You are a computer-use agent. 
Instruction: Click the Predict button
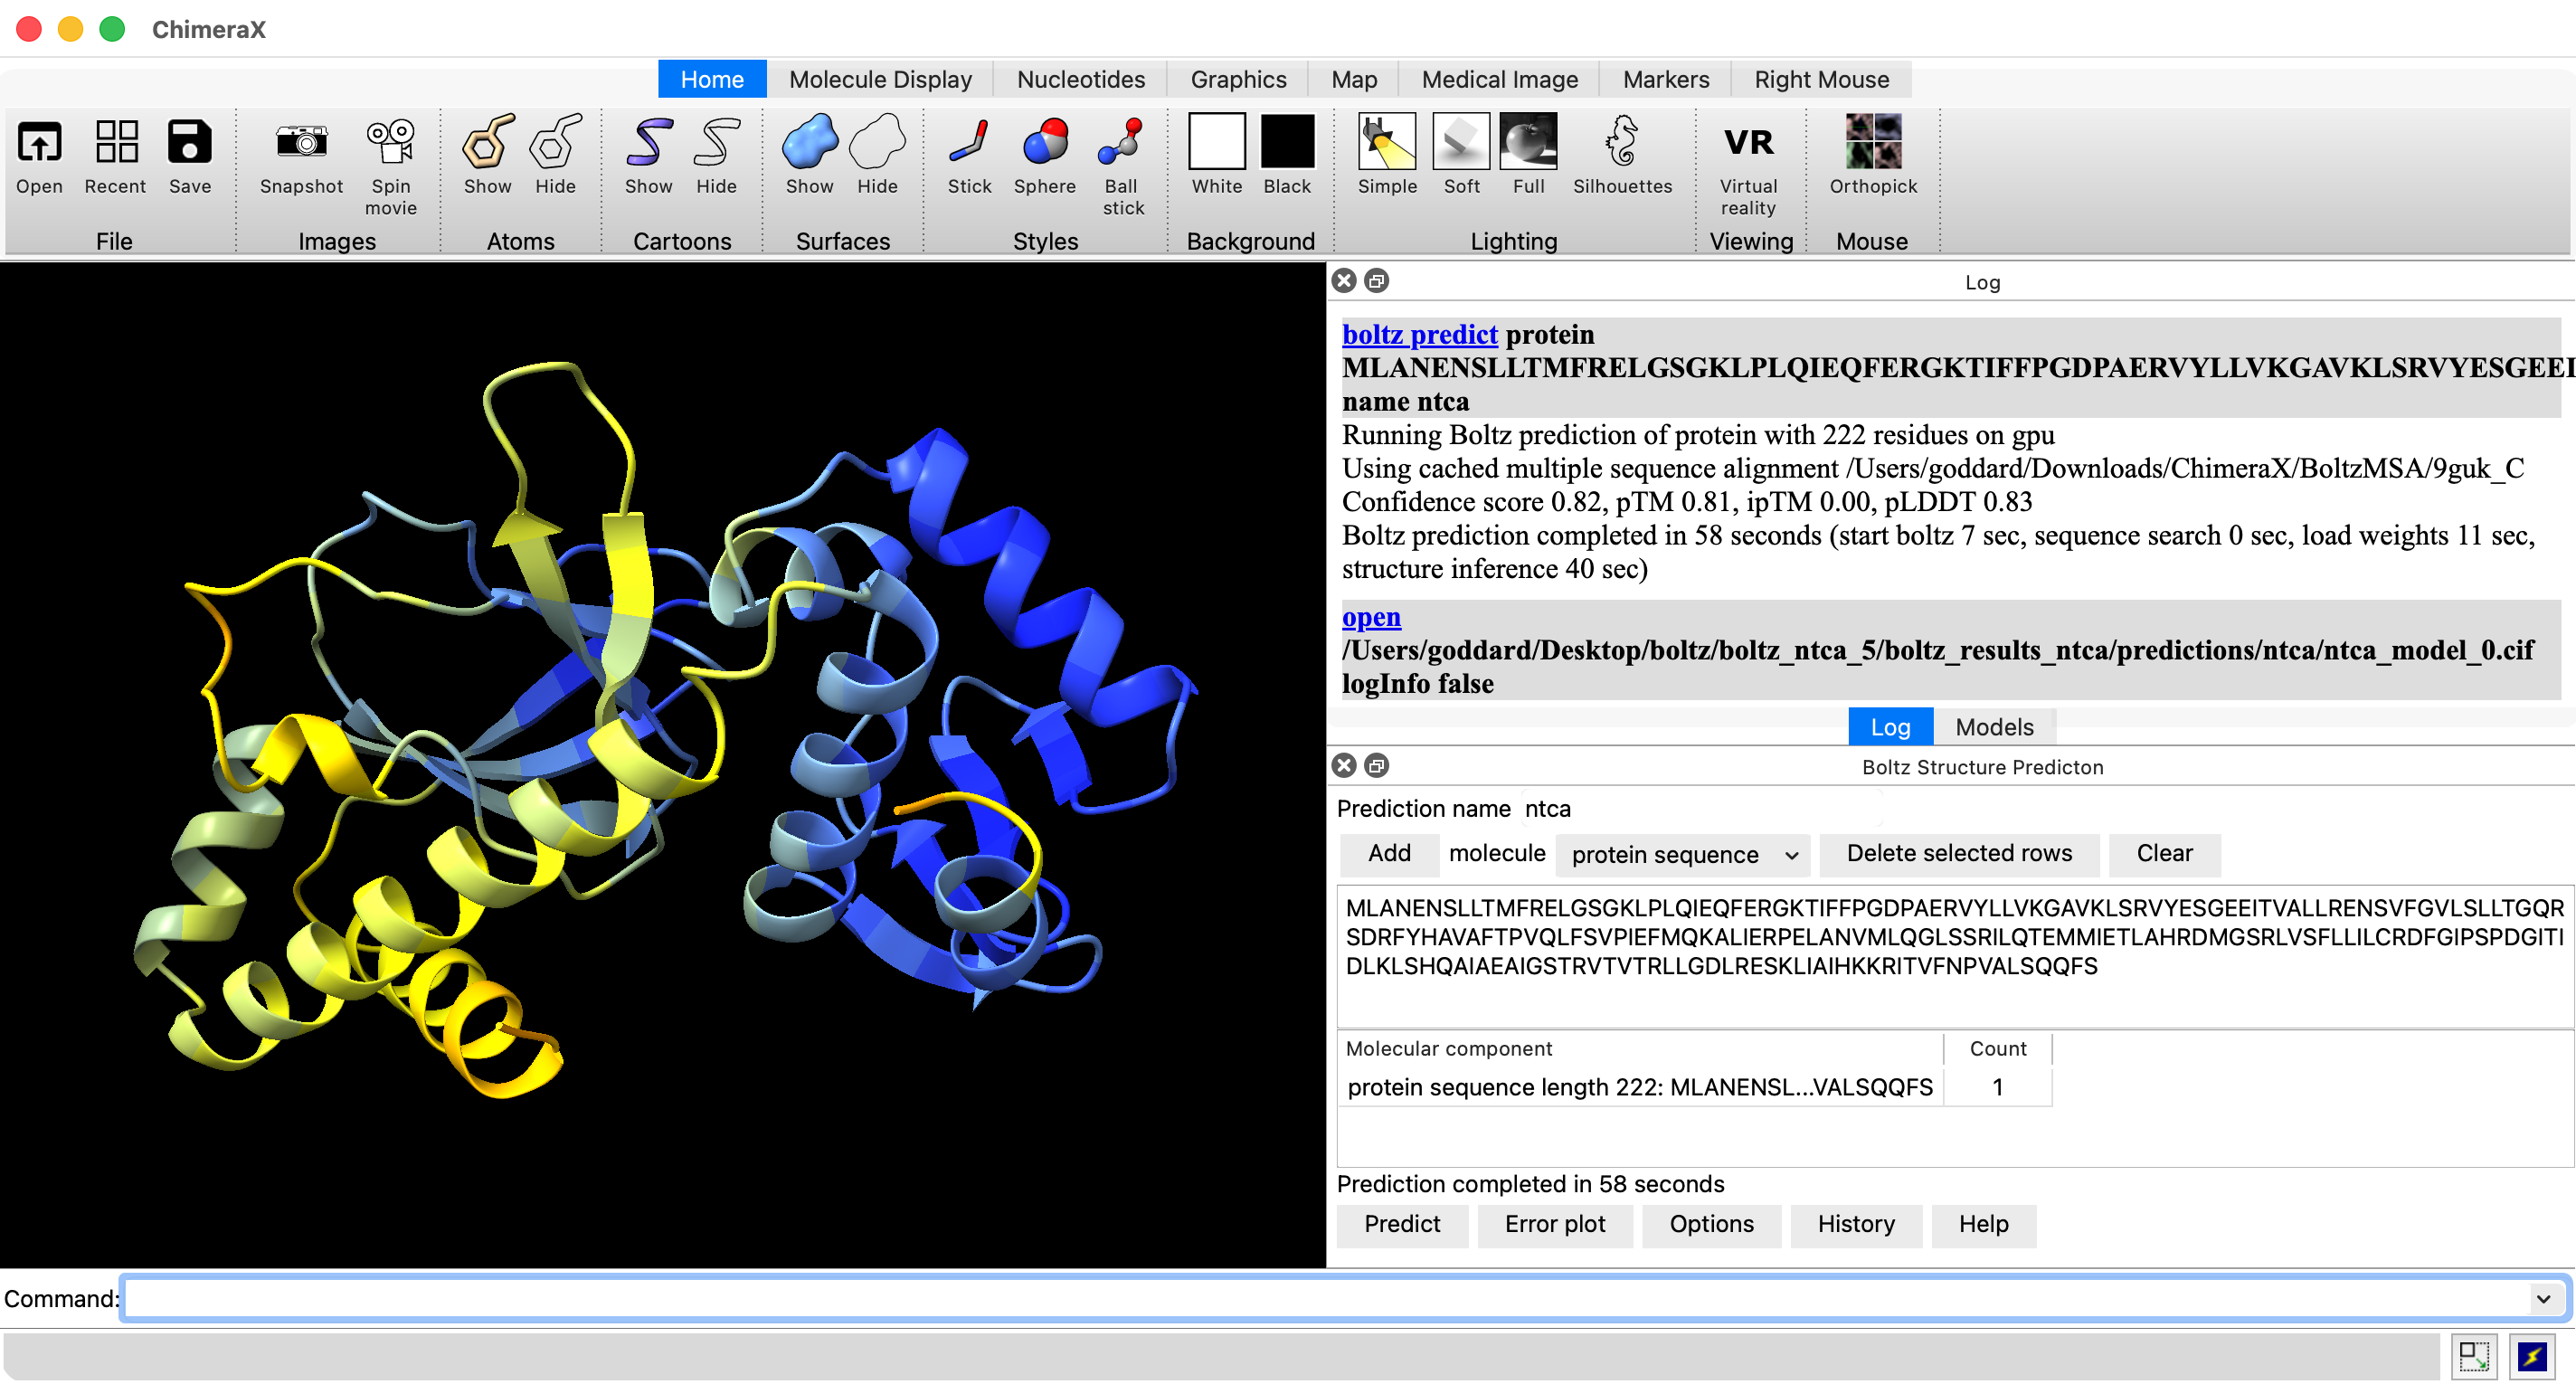(x=1402, y=1225)
